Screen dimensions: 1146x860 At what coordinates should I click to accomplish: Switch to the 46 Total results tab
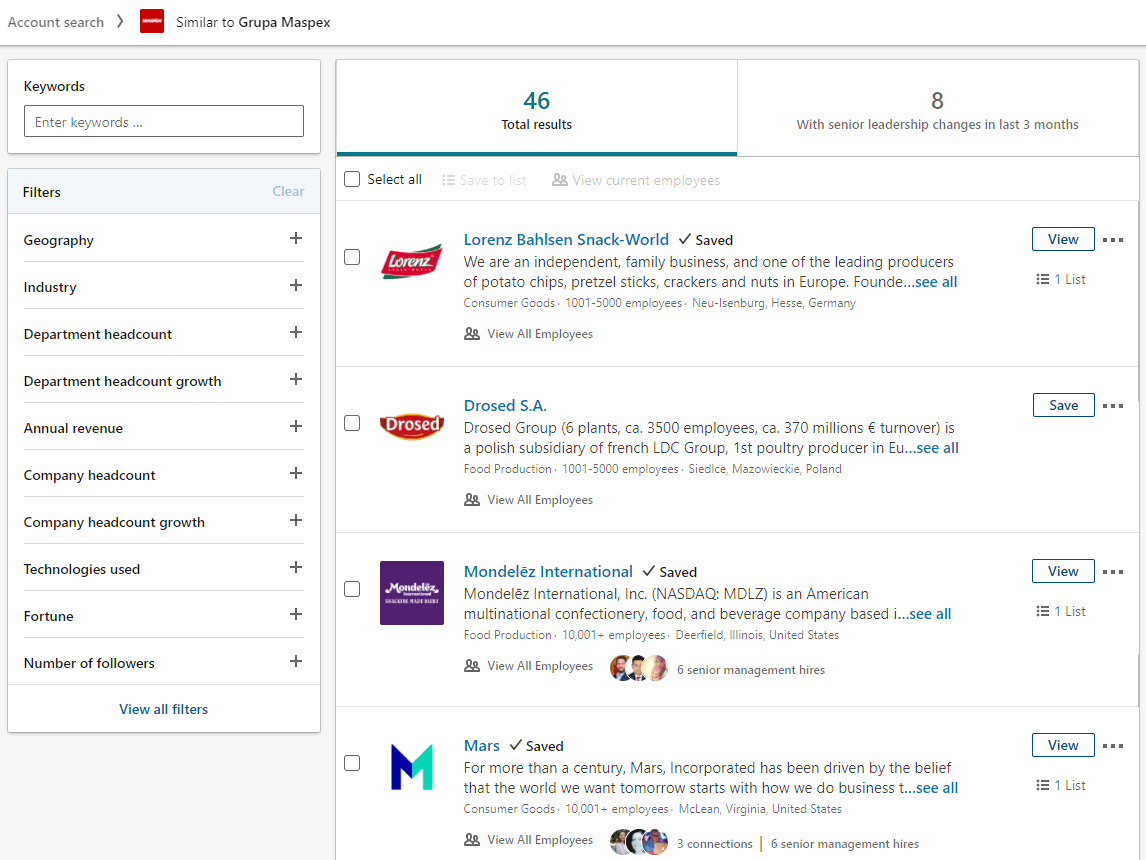pos(536,108)
